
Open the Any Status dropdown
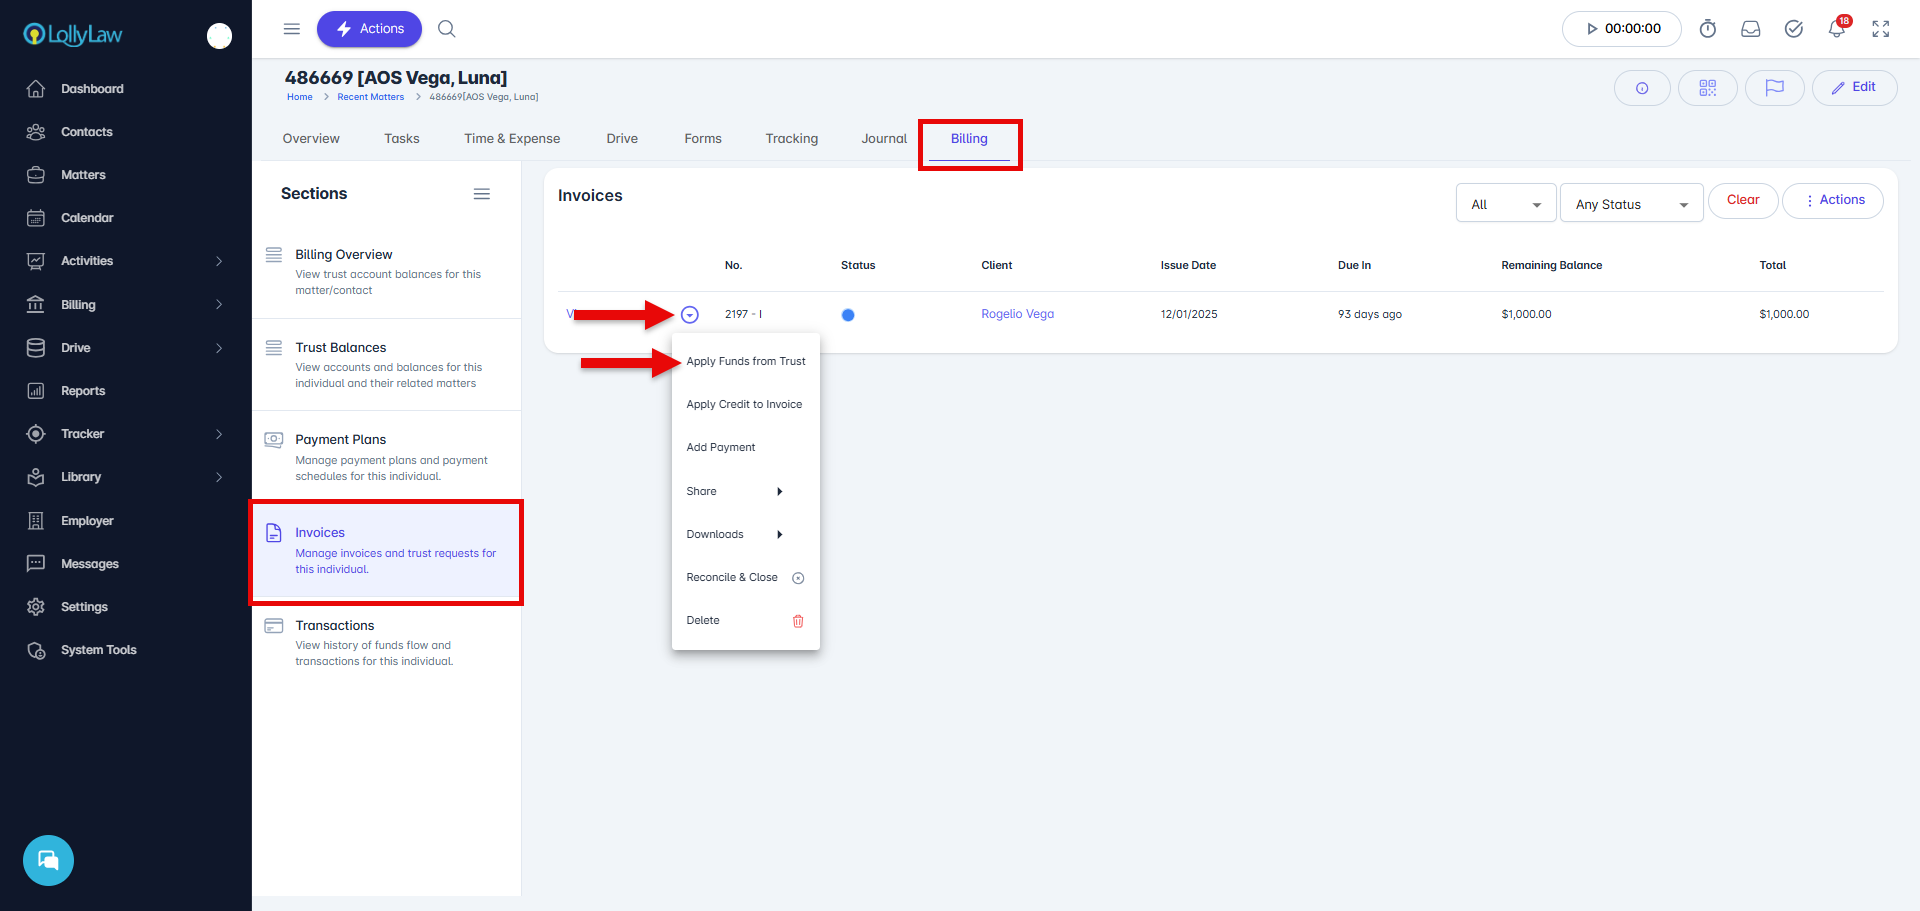(x=1631, y=204)
